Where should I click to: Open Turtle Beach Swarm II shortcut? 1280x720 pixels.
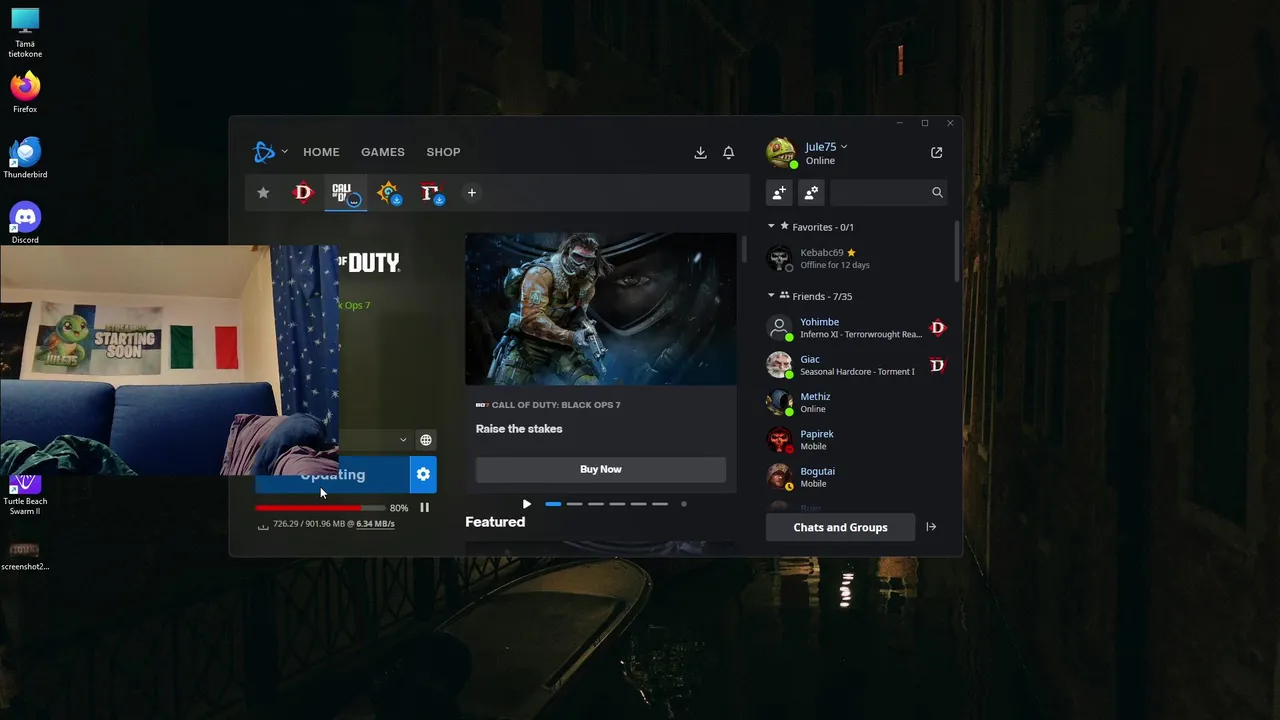coord(25,495)
